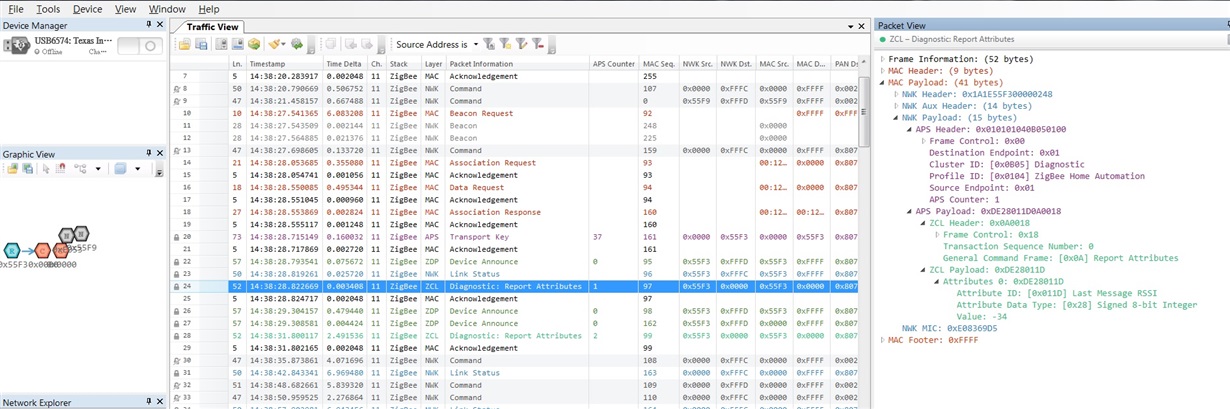Open the Tools menu

tap(48, 9)
